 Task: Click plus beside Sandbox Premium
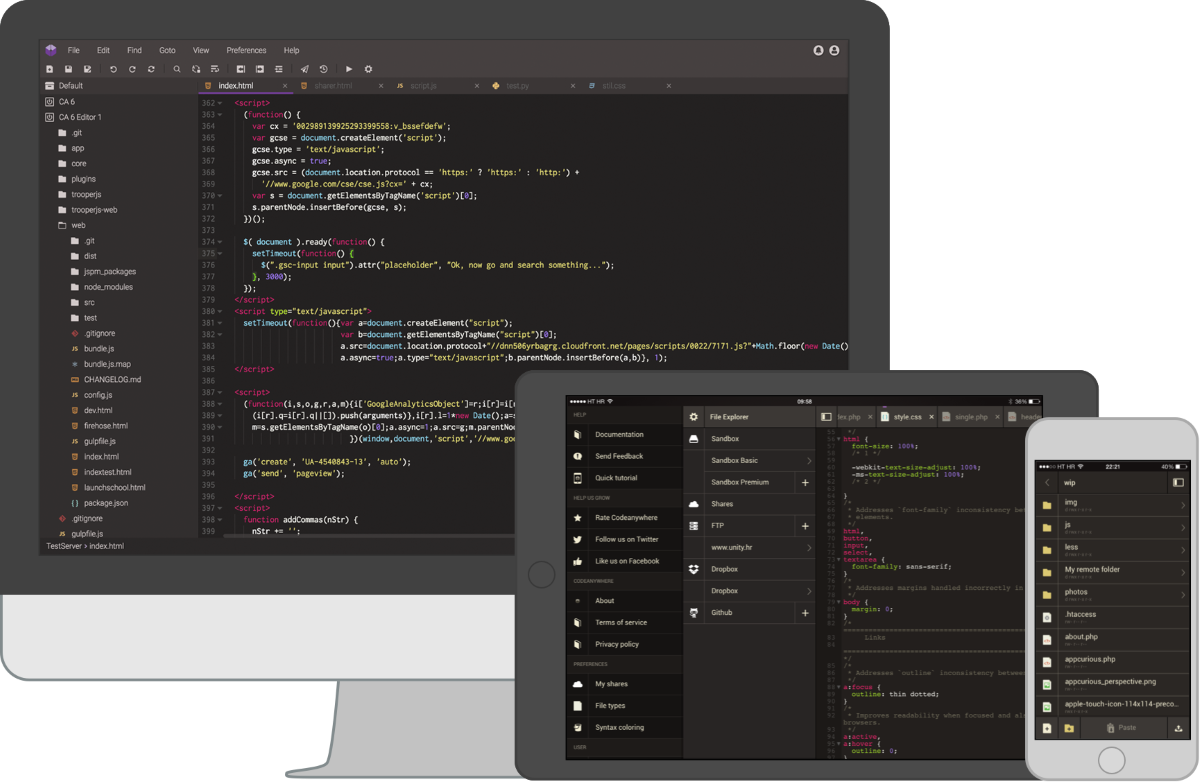point(806,482)
